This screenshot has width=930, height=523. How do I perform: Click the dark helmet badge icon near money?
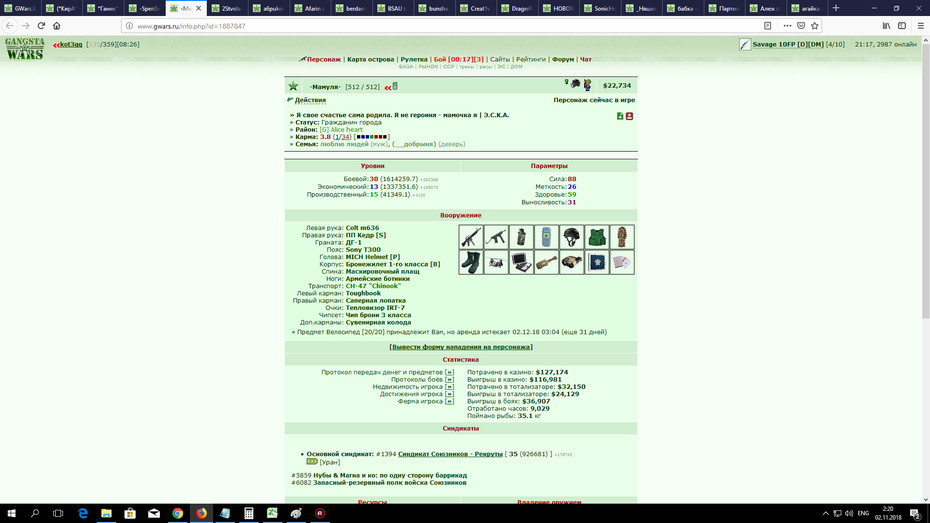pyautogui.click(x=575, y=84)
